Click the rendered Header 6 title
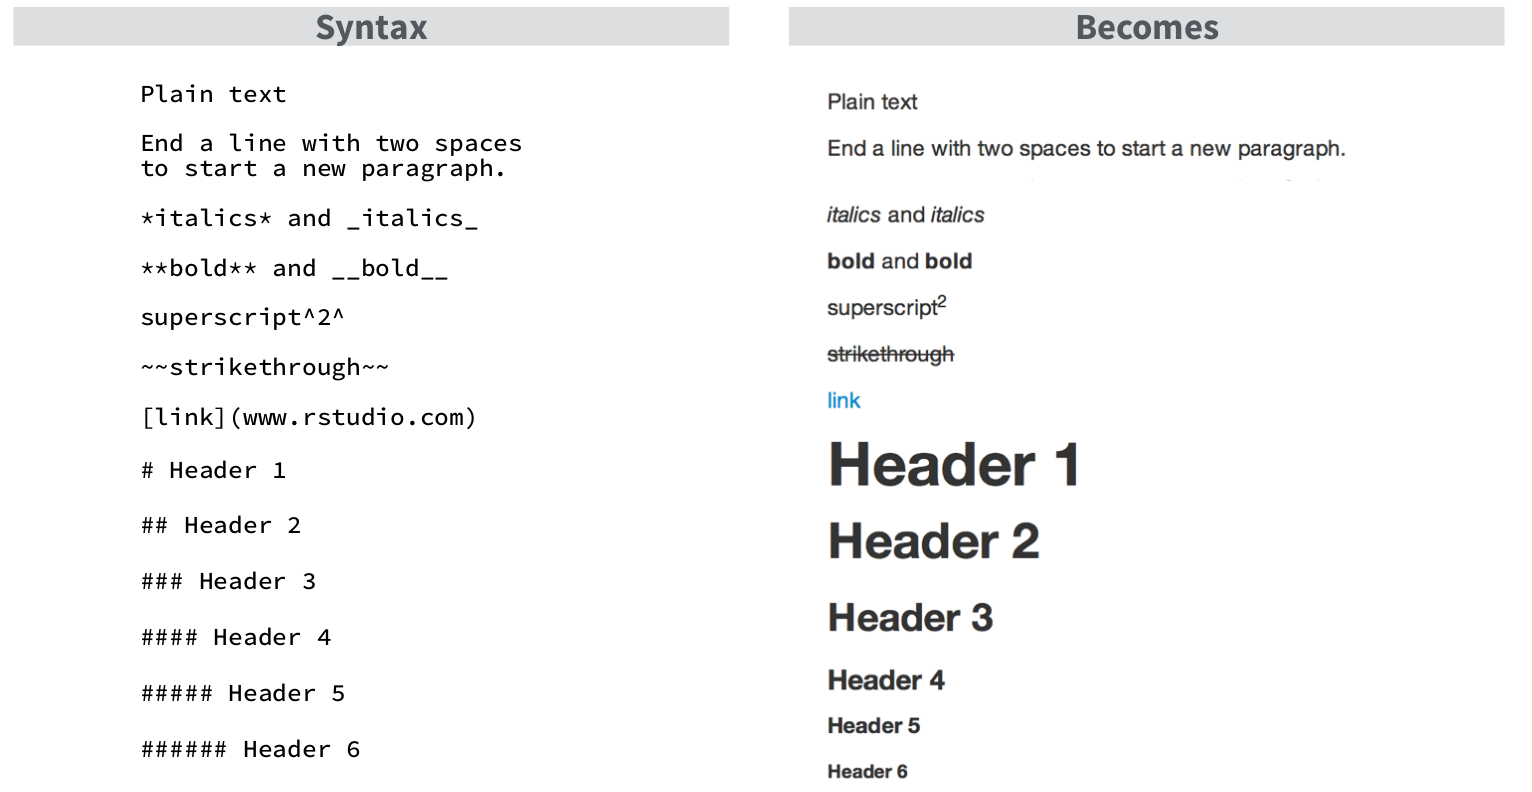This screenshot has height=792, width=1532. (867, 771)
